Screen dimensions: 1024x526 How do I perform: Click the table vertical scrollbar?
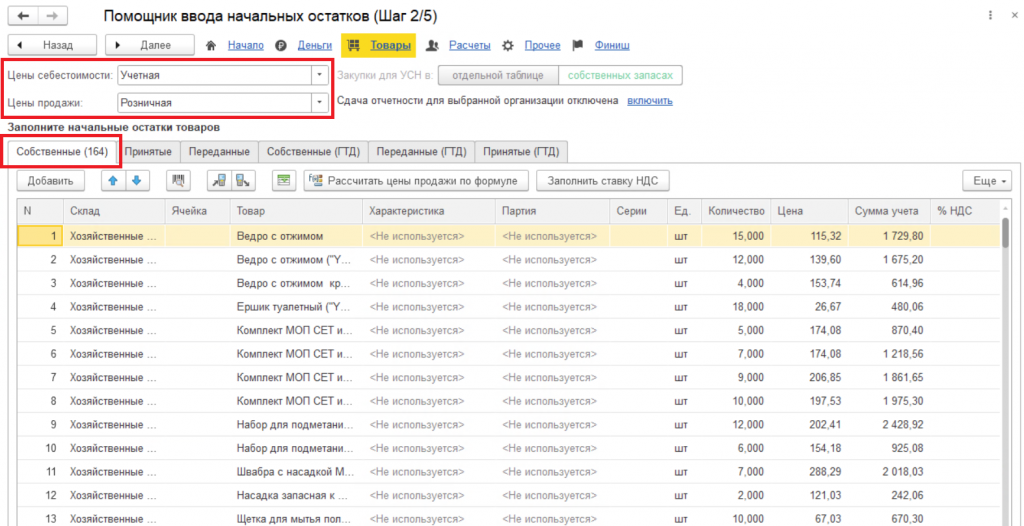[x=1006, y=231]
